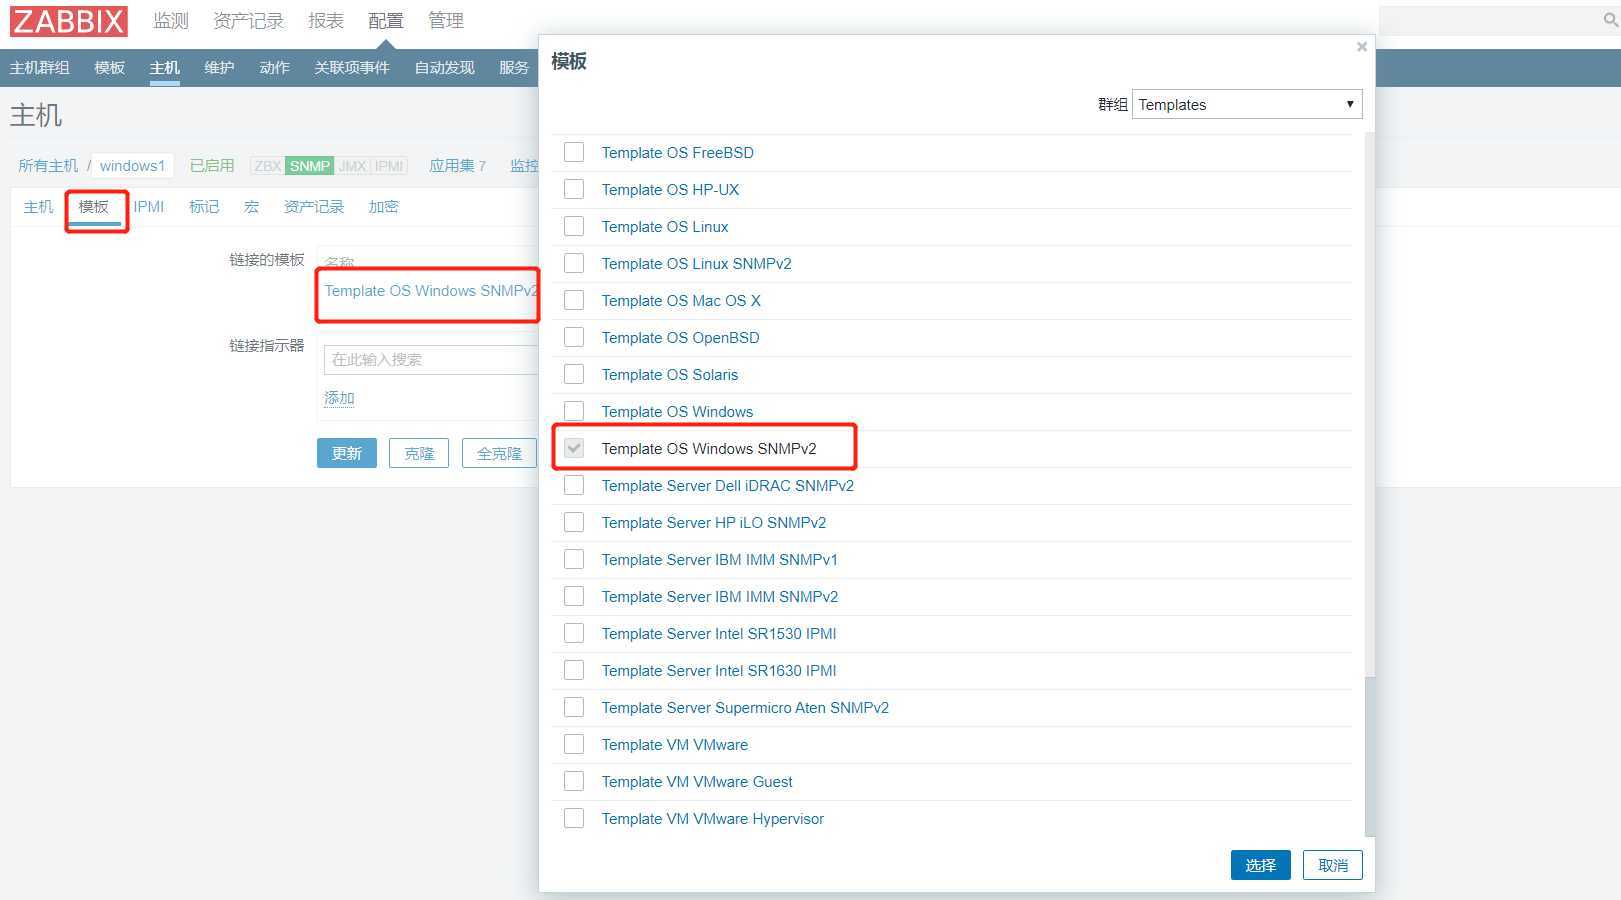Go to 模板 submenu in blue bar
The image size is (1621, 900).
(110, 67)
